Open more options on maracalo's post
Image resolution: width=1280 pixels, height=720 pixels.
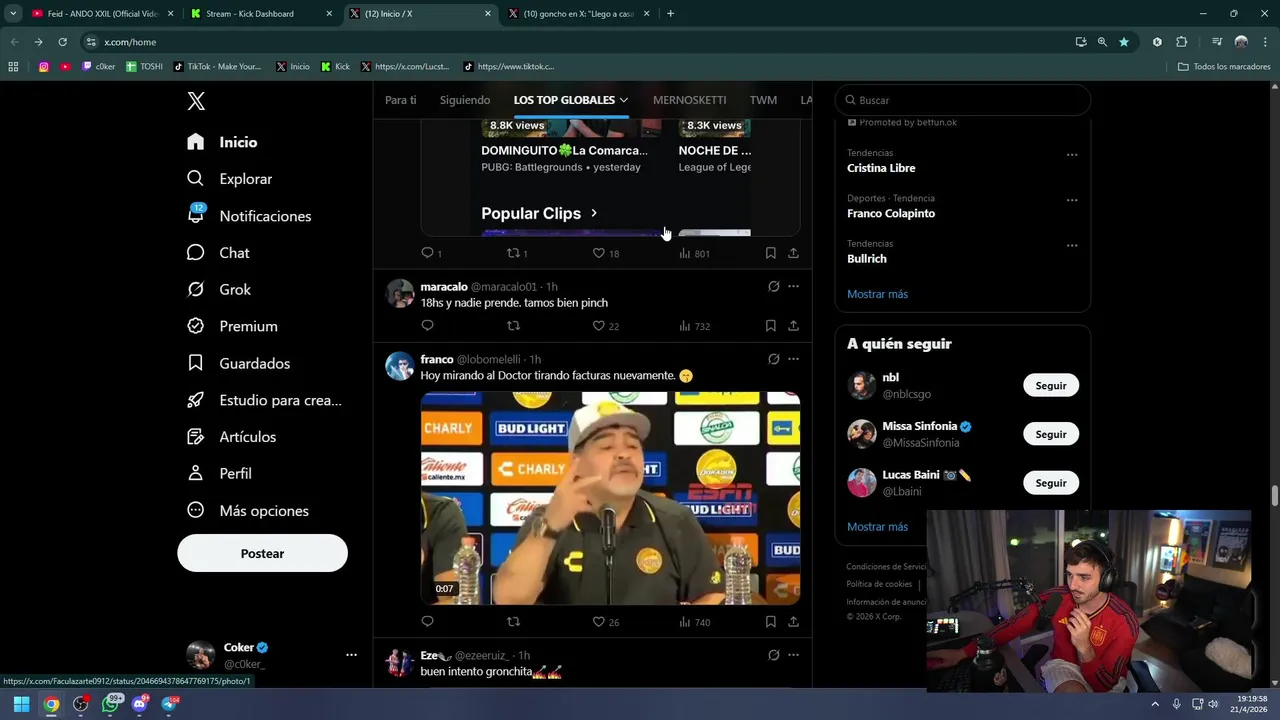click(793, 287)
